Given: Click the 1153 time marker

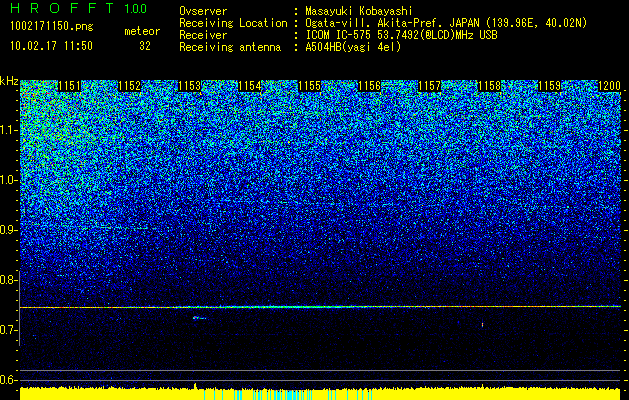Looking at the screenshot, I should coord(189,86).
